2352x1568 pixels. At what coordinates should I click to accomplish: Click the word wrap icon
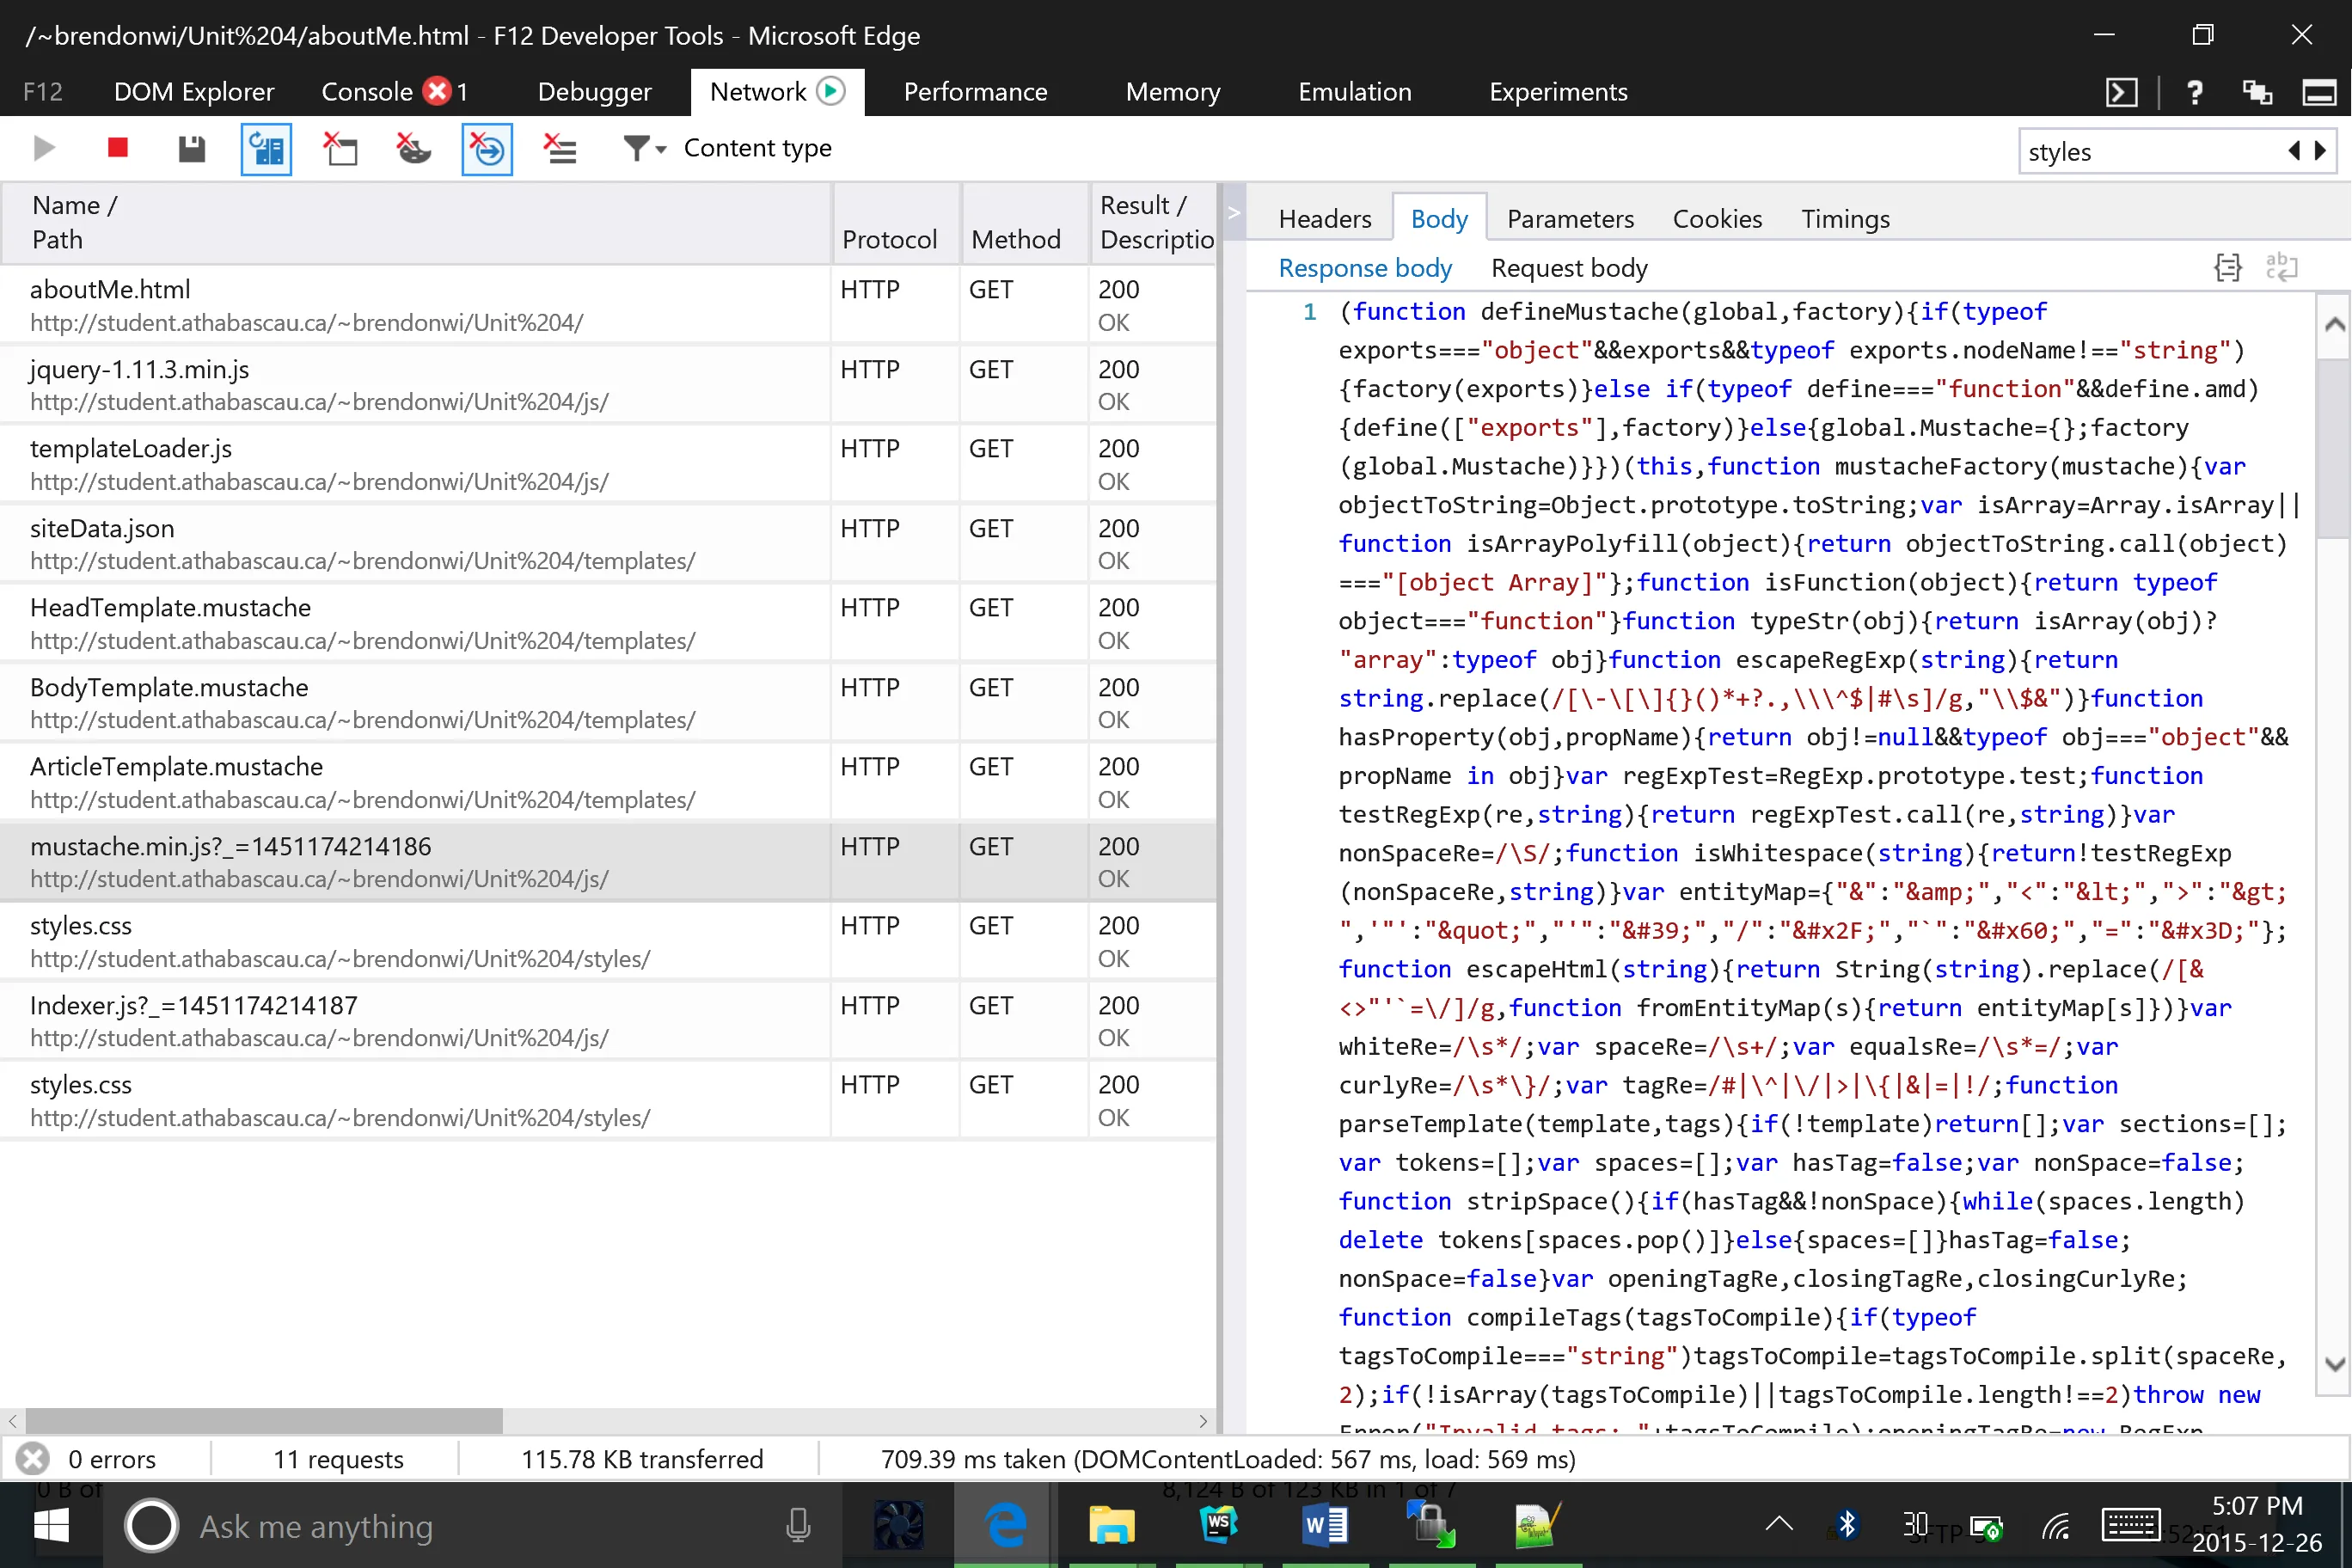(2282, 267)
